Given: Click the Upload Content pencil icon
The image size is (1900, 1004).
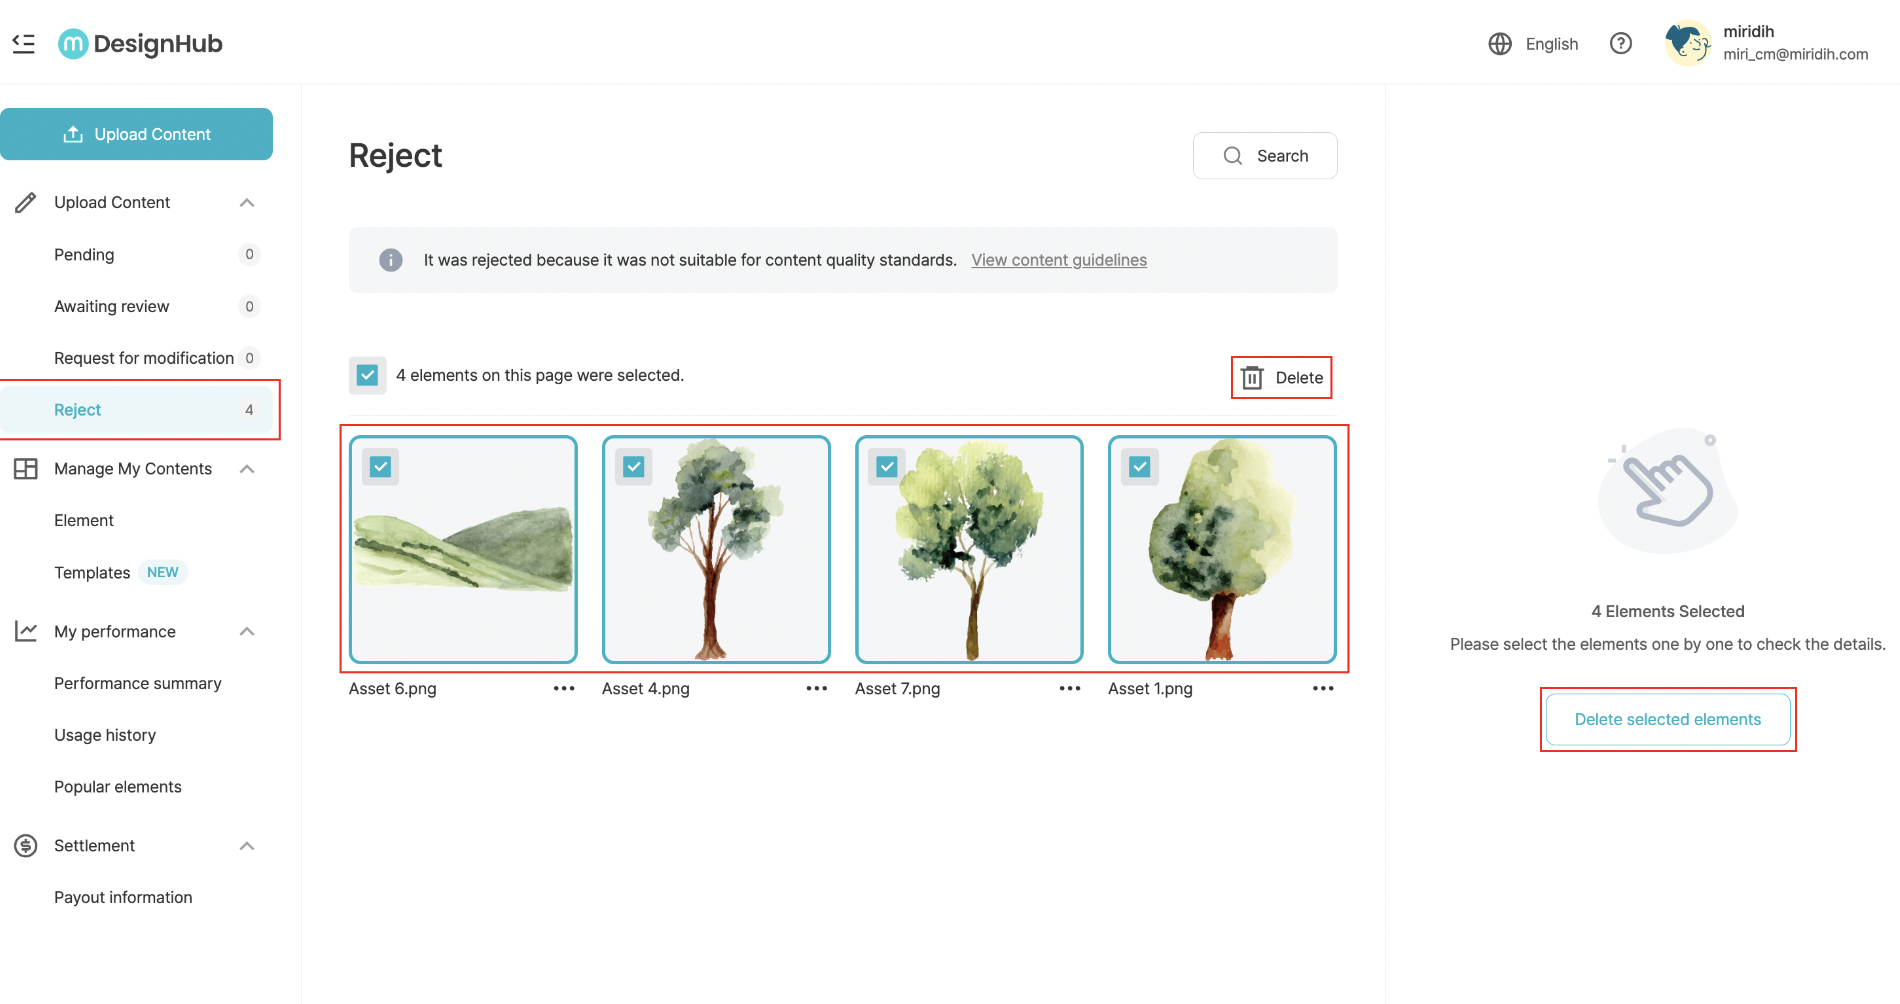Looking at the screenshot, I should point(26,202).
